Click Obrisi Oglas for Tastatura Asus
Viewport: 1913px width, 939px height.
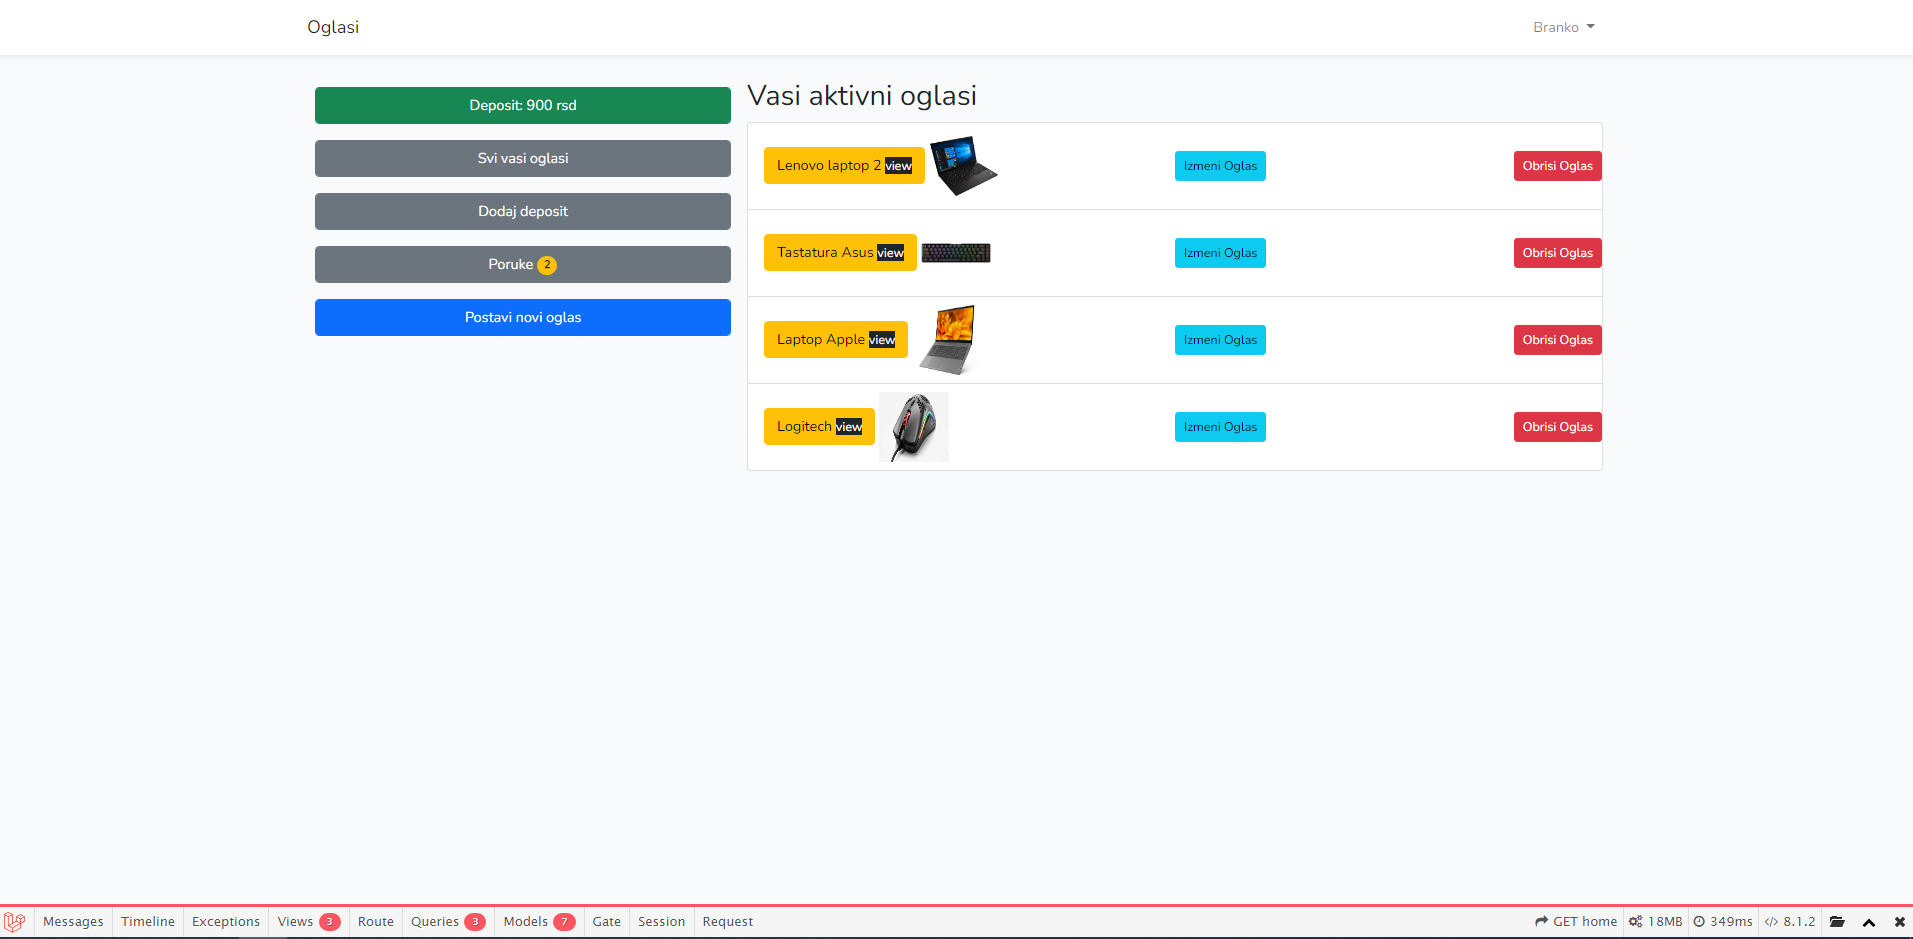(x=1556, y=252)
